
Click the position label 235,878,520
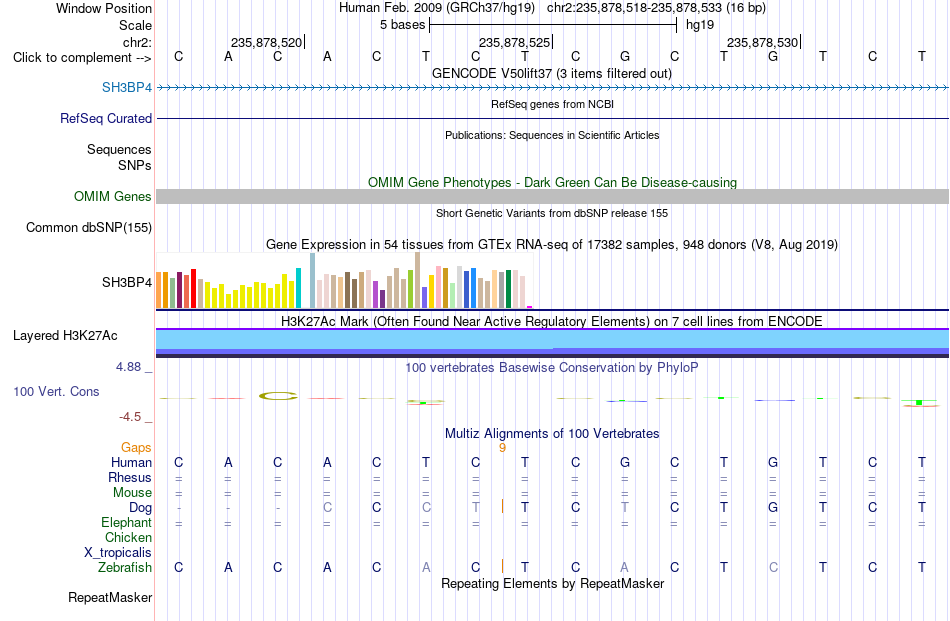(x=266, y=42)
